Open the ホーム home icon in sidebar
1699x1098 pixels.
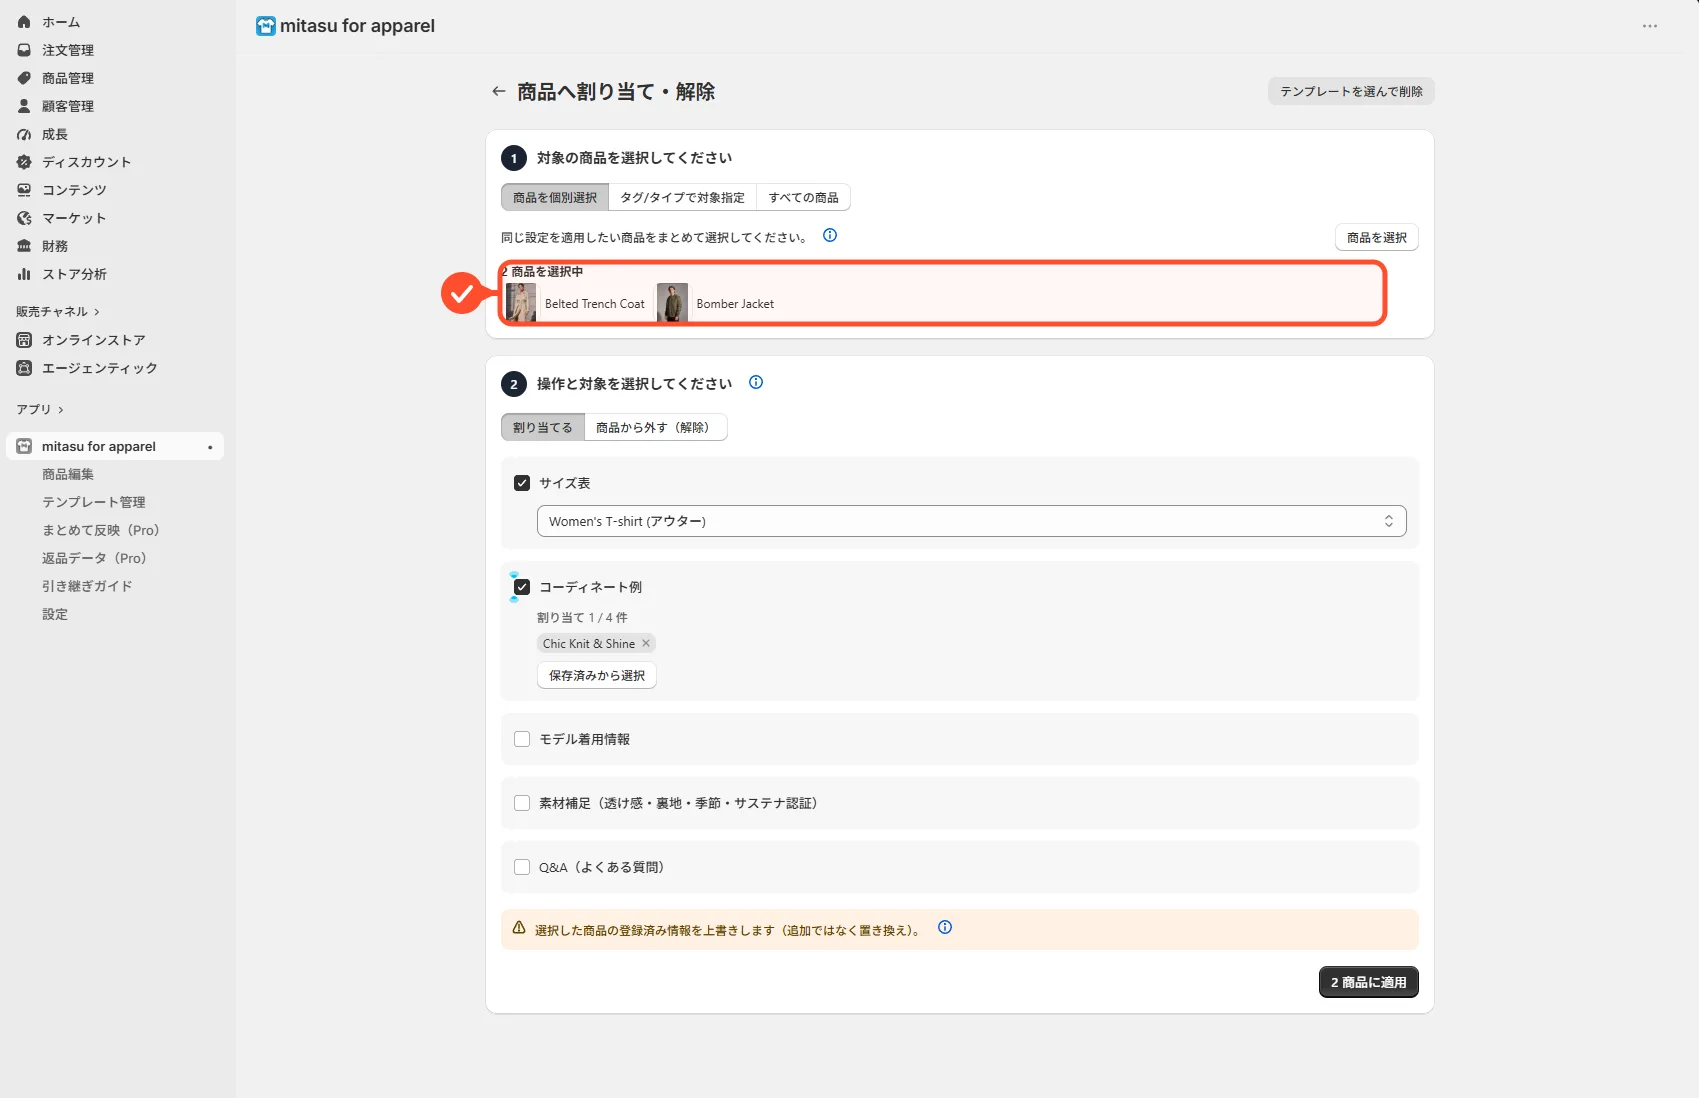pyautogui.click(x=24, y=22)
